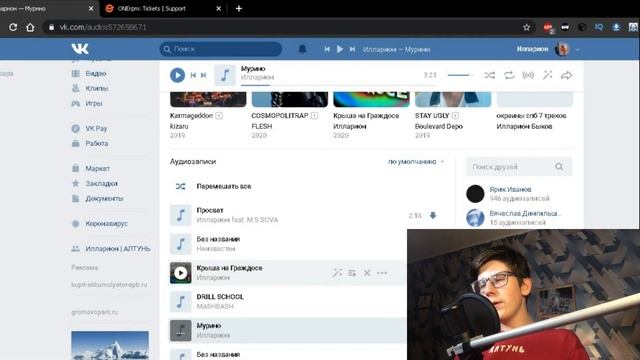Click the browser downloads arrow icon
640x360 pixels.
616,27
